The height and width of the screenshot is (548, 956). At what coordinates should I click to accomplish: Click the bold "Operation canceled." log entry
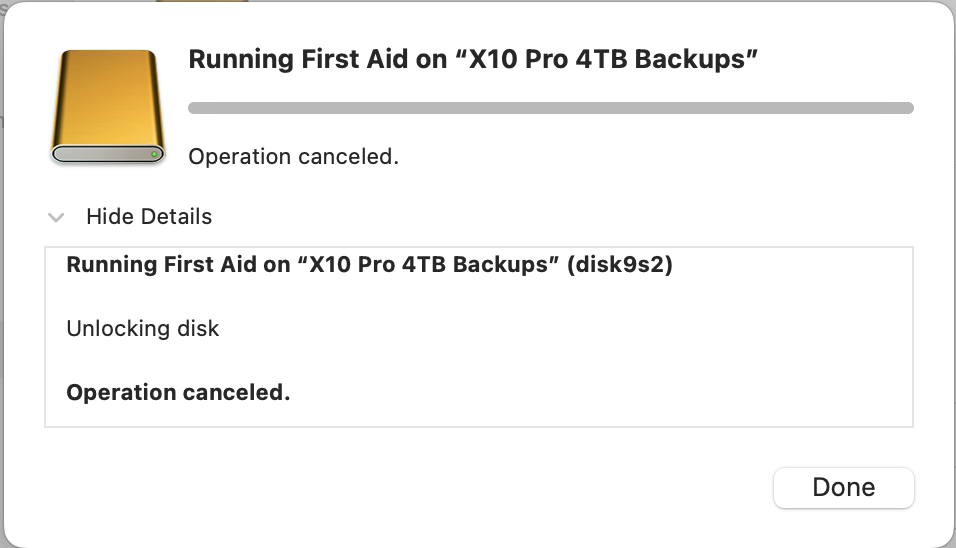(178, 392)
